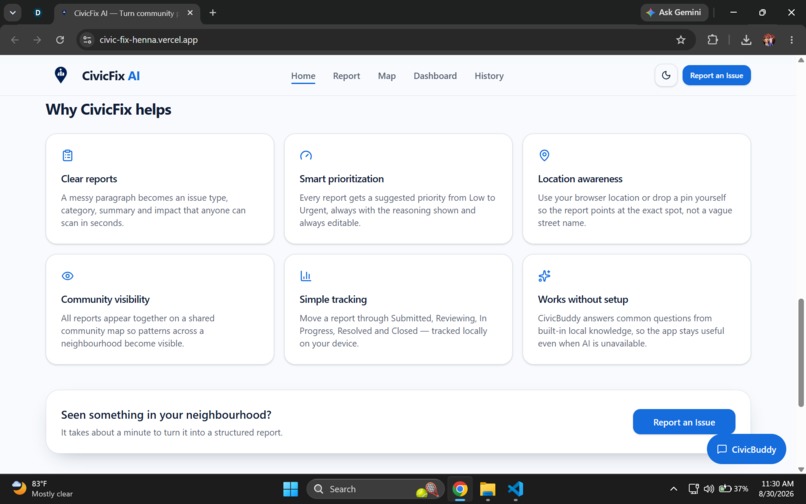The width and height of the screenshot is (806, 504).
Task: Click the Works without setup card title
Action: (583, 299)
